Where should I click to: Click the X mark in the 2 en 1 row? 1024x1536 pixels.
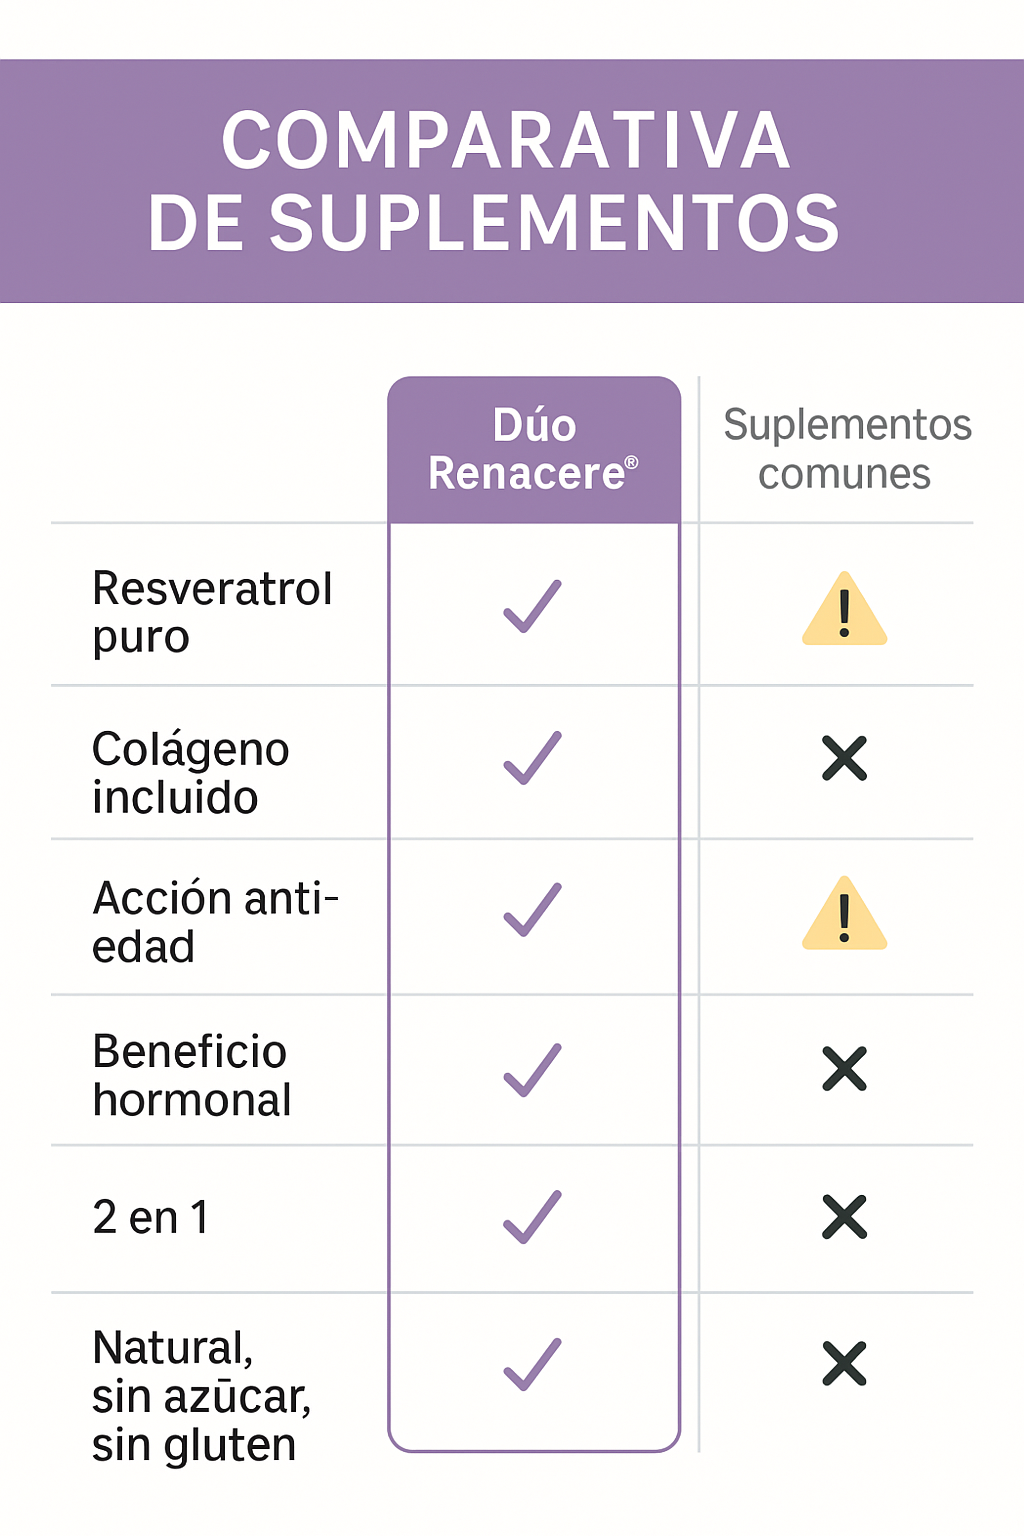click(x=844, y=1217)
